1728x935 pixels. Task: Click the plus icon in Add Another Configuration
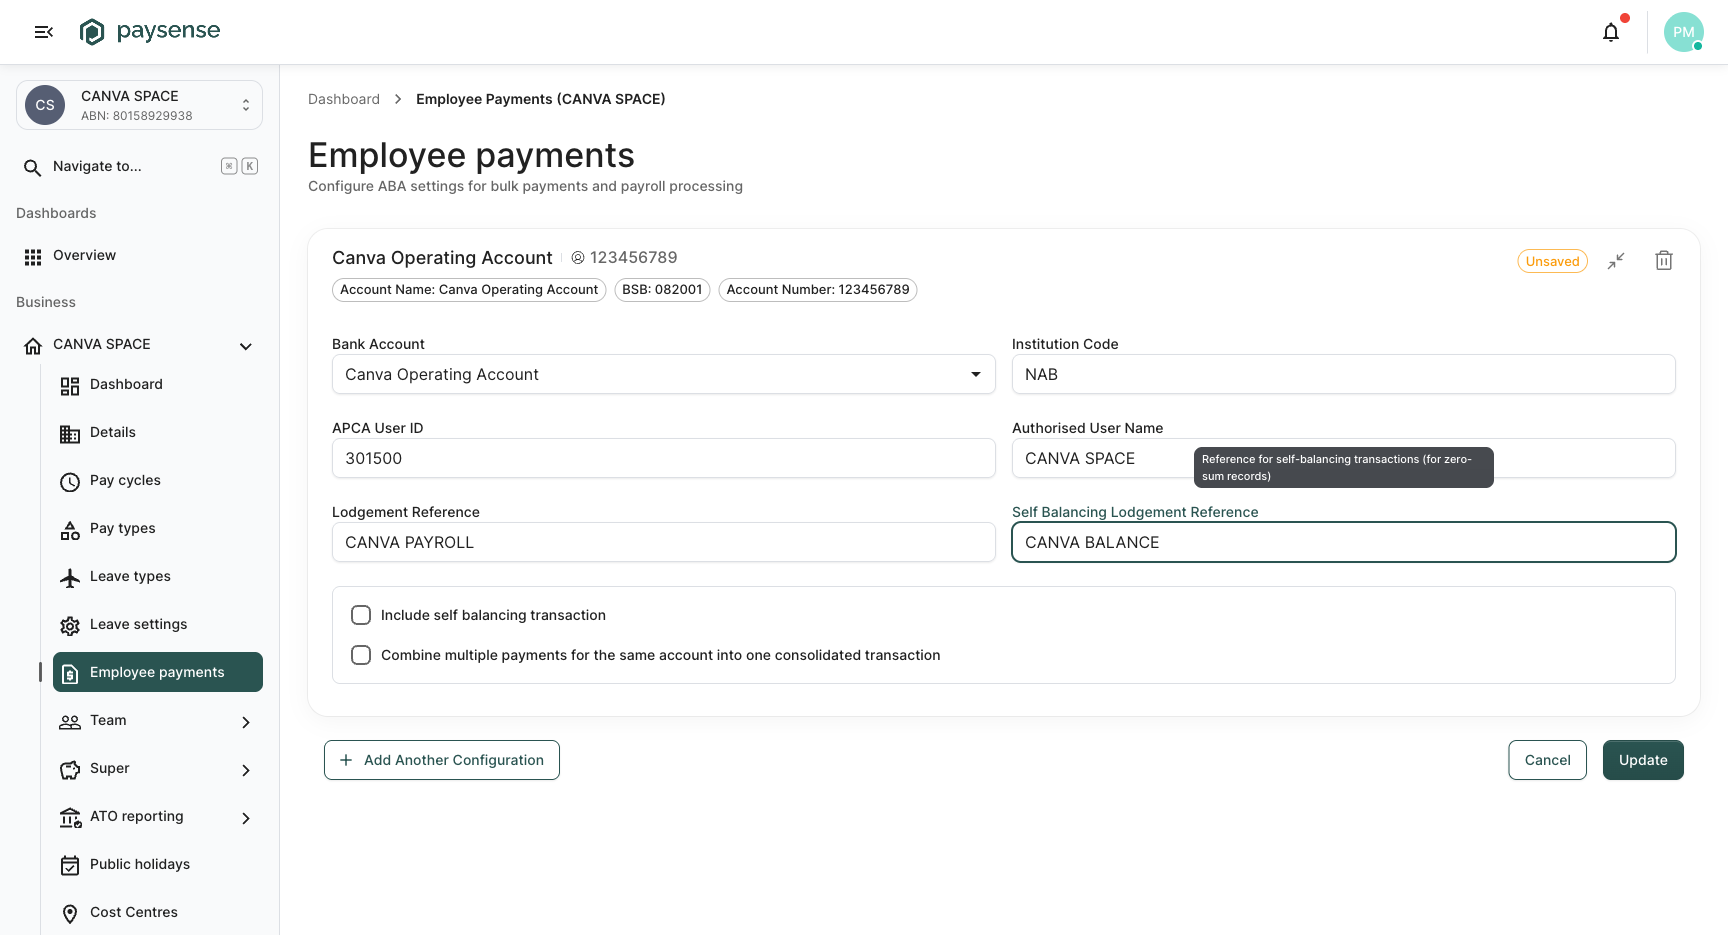(x=346, y=760)
